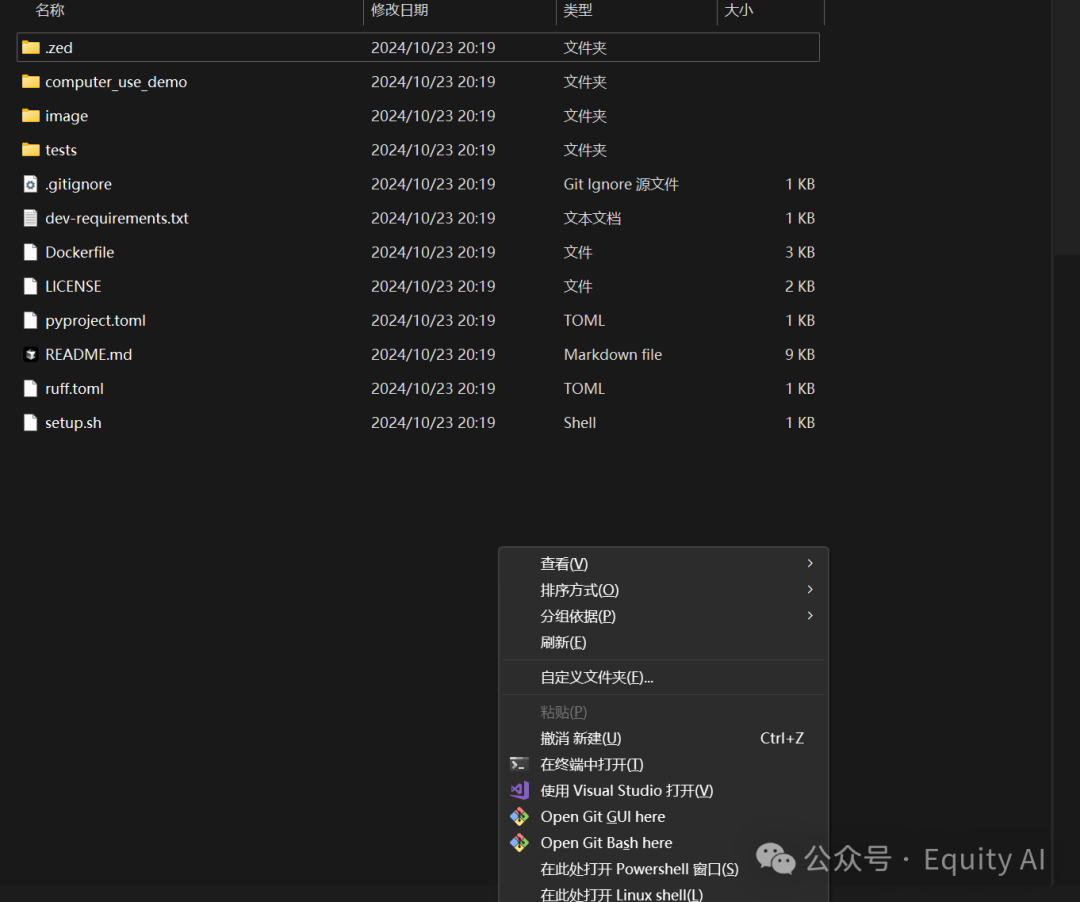
Task: Click the dev-requirements.txt file icon
Action: tap(30, 218)
